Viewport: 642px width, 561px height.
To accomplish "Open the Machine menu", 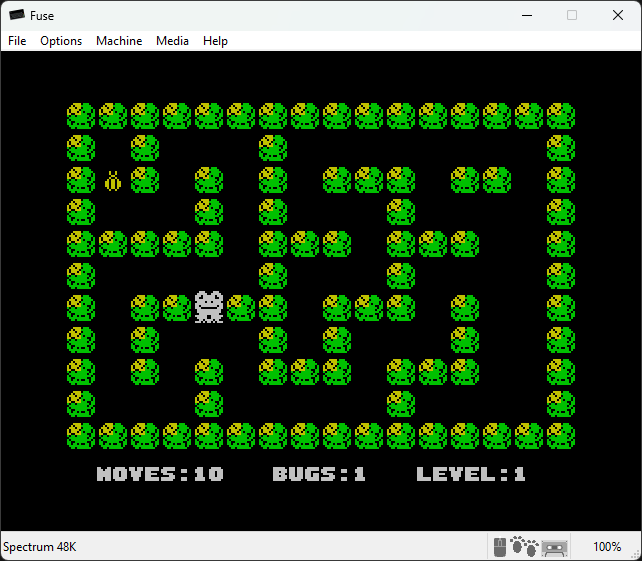I will [119, 41].
